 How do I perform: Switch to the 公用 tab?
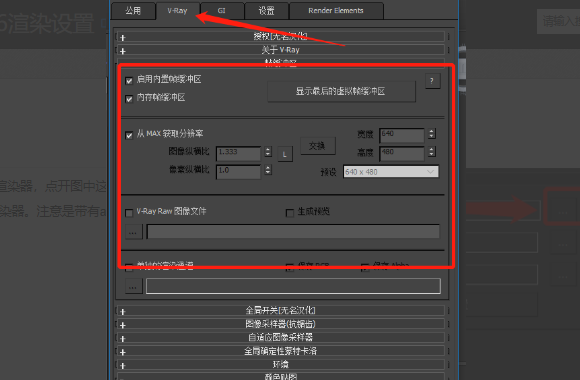(133, 11)
